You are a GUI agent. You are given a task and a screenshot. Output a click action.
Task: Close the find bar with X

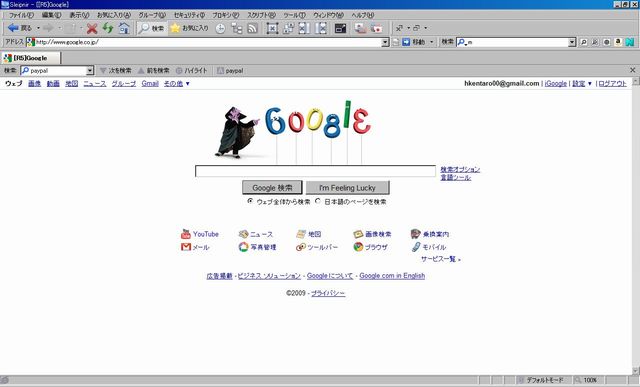[633, 70]
